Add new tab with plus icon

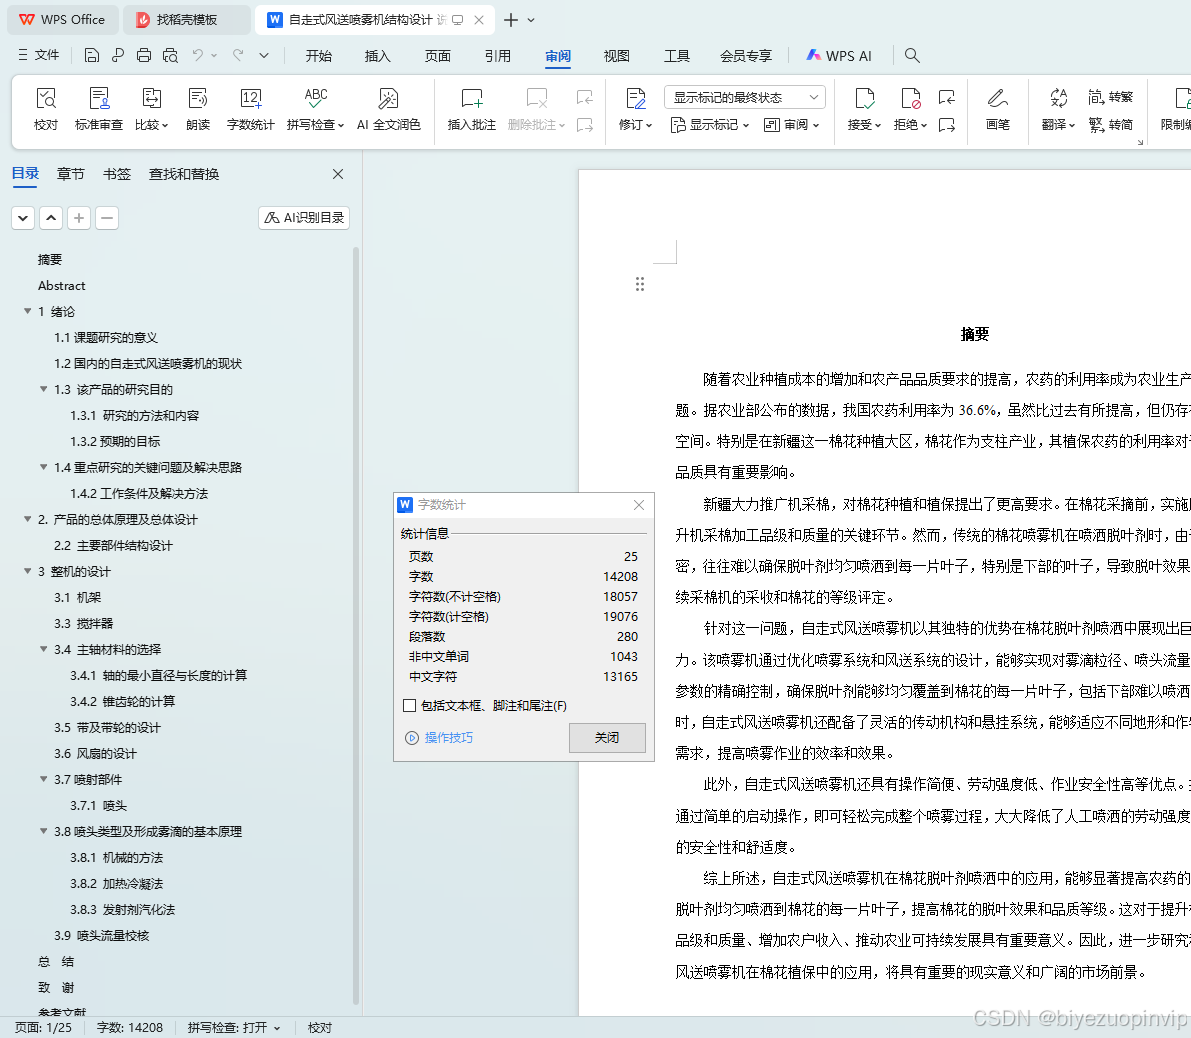point(511,21)
